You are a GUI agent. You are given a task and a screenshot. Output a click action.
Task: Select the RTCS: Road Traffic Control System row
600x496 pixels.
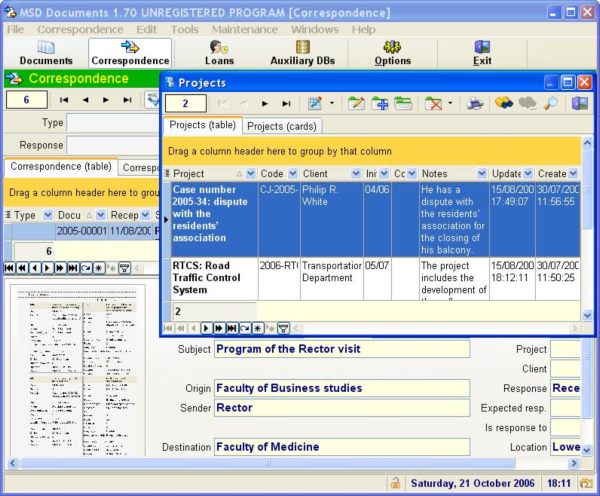[210, 277]
